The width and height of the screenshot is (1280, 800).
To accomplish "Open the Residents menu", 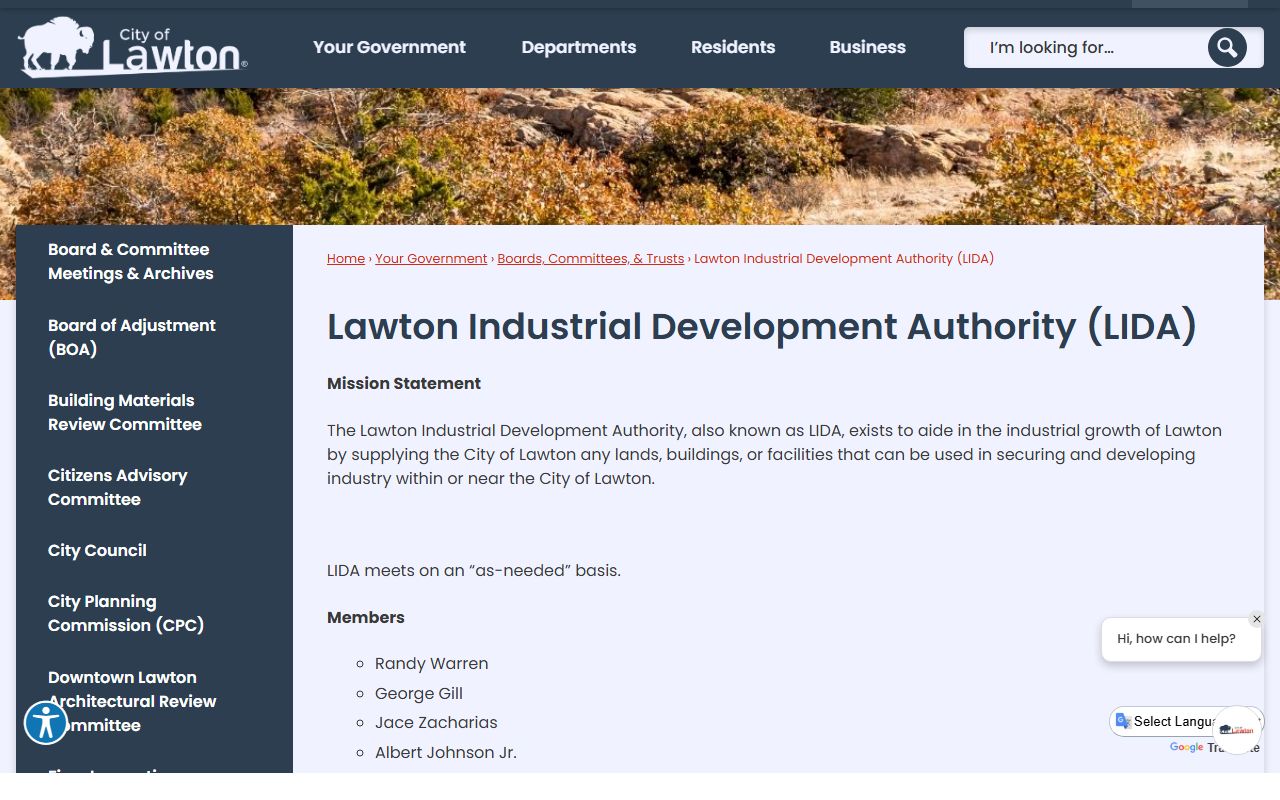I will point(733,47).
